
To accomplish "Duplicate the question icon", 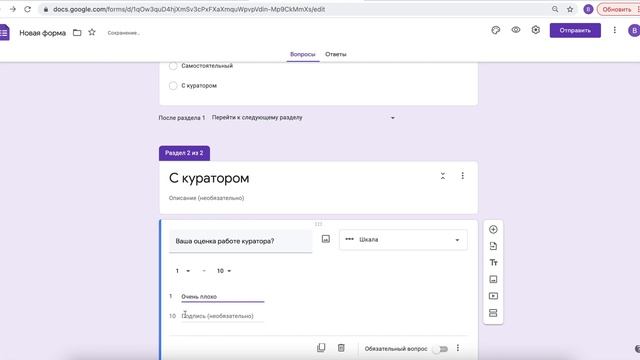I will [x=321, y=348].
